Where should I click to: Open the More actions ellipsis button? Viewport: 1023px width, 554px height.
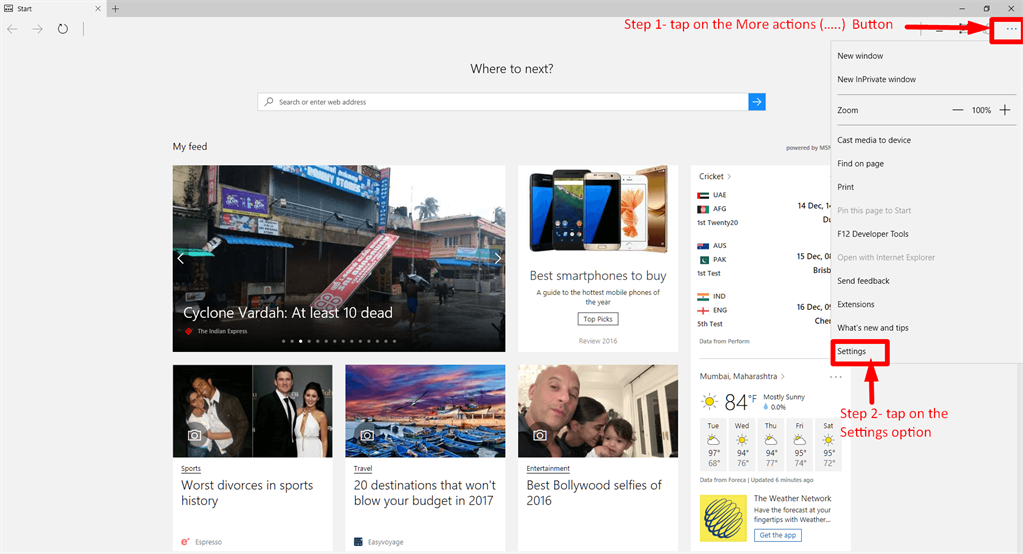click(x=1011, y=29)
